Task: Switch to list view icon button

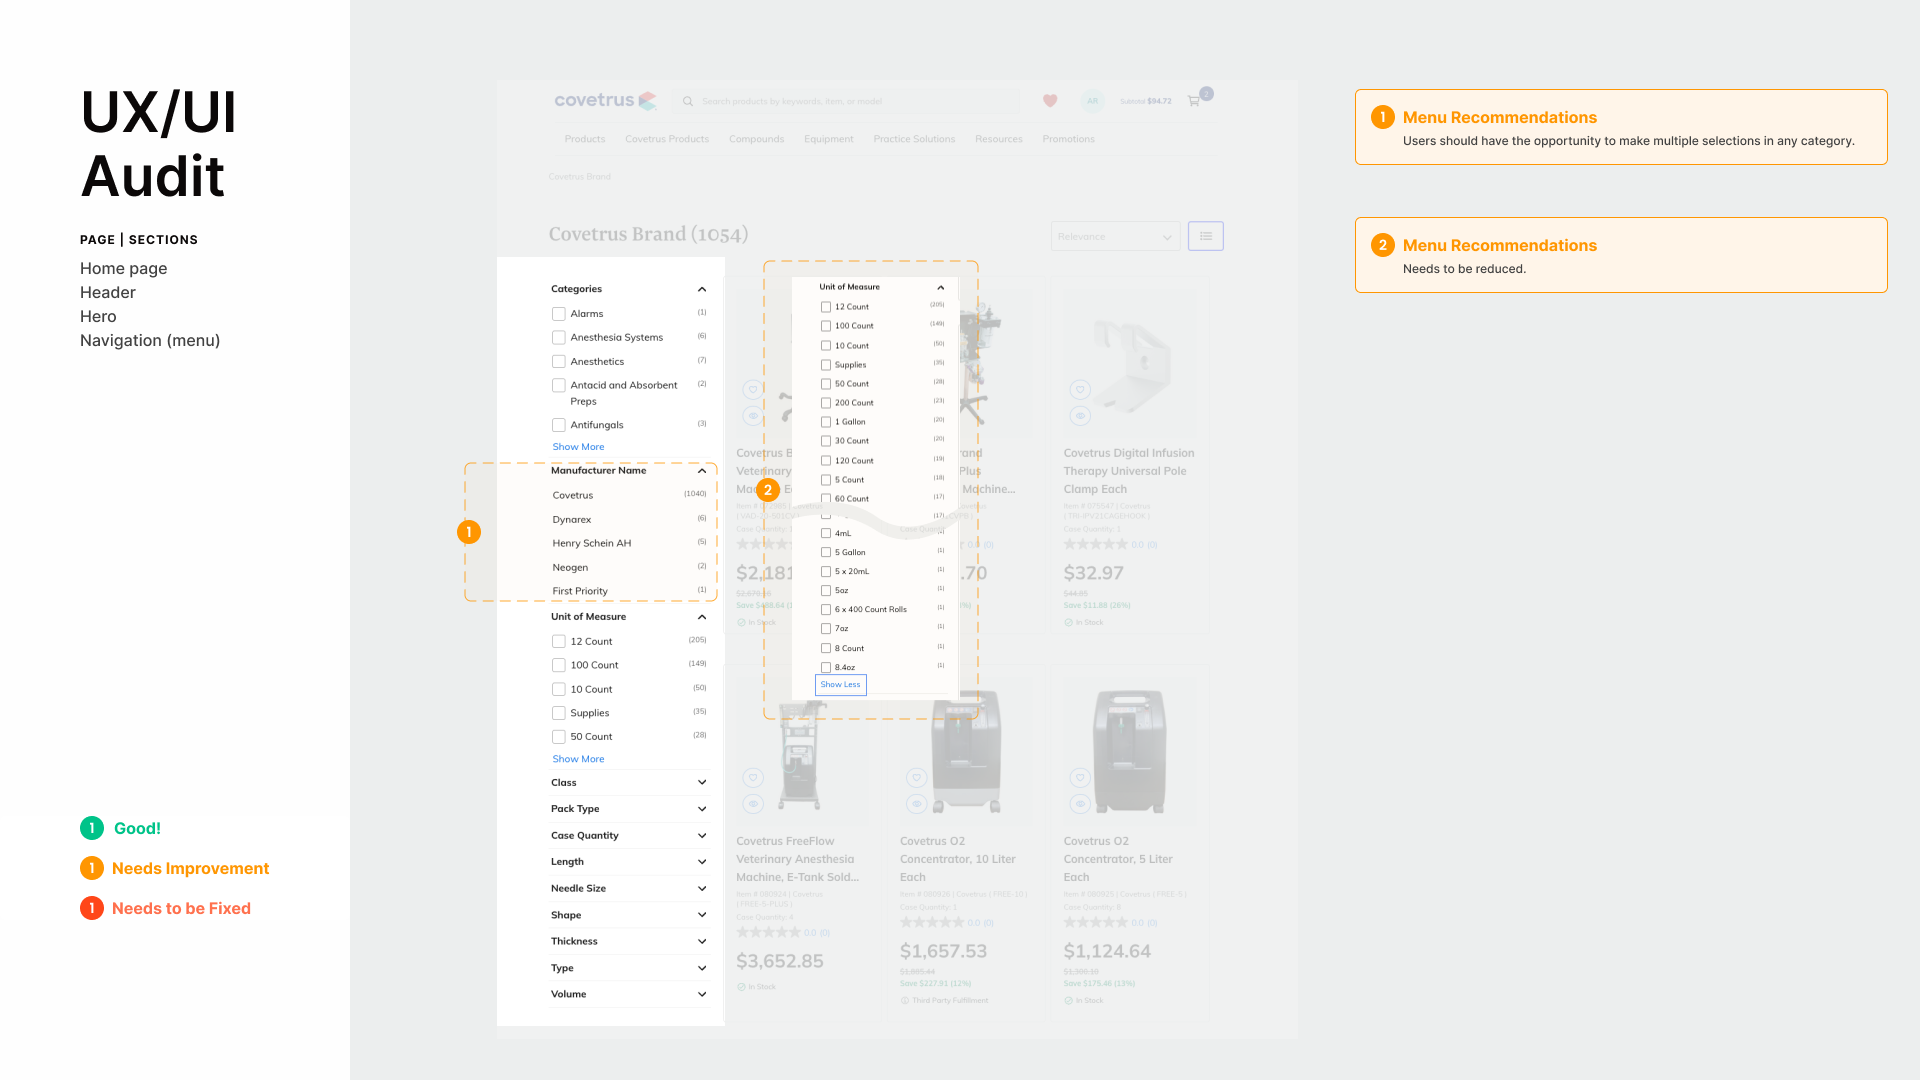Action: coord(1206,236)
